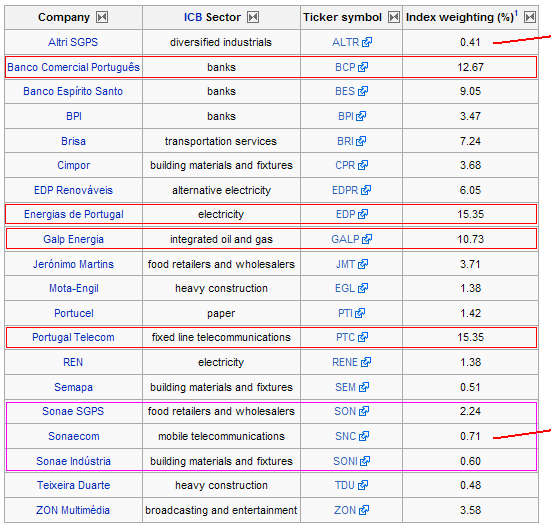This screenshot has width=560, height=529.
Task: Select the 'fixed line telecommunications' cell
Action: [221, 337]
